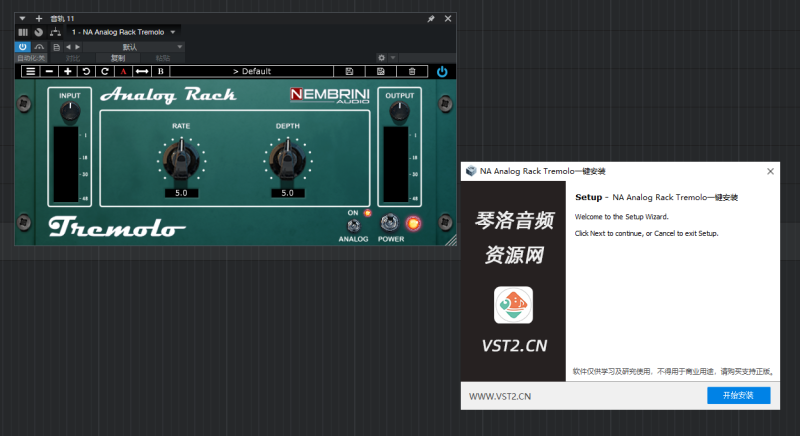This screenshot has width=800, height=436.
Task: Click the minus zoom-out toolbar button
Action: pyautogui.click(x=49, y=71)
